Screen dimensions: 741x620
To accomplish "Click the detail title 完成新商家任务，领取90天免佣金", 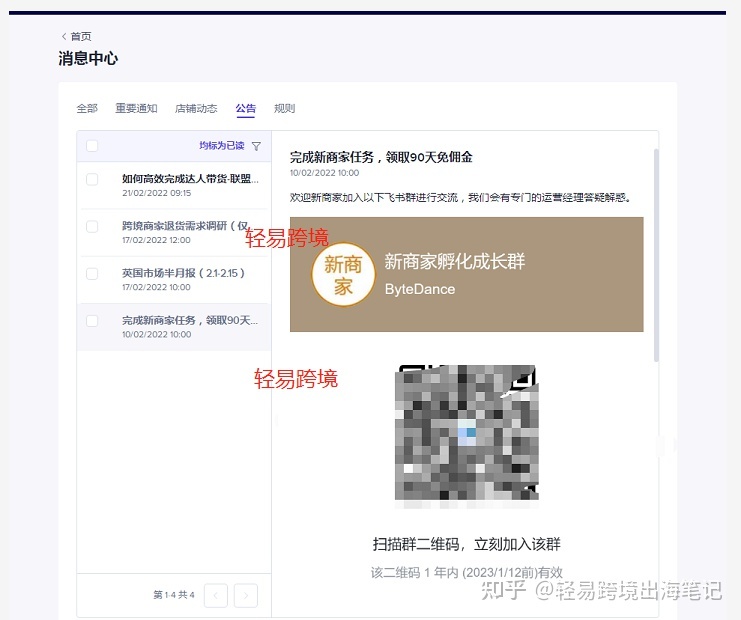I will click(x=381, y=157).
